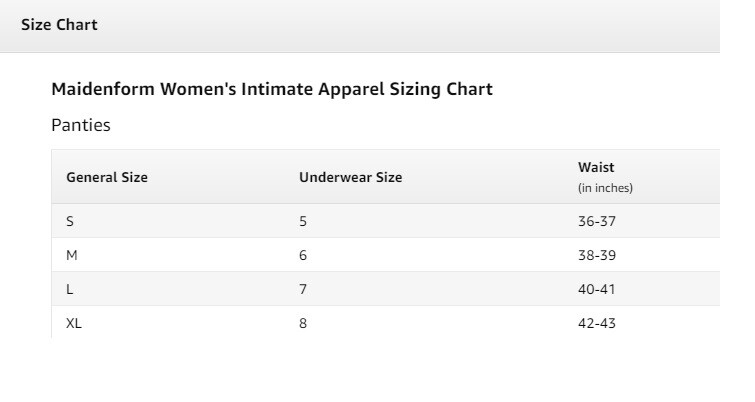Select the XL general size cell
The height and width of the screenshot is (402, 755).
point(74,323)
